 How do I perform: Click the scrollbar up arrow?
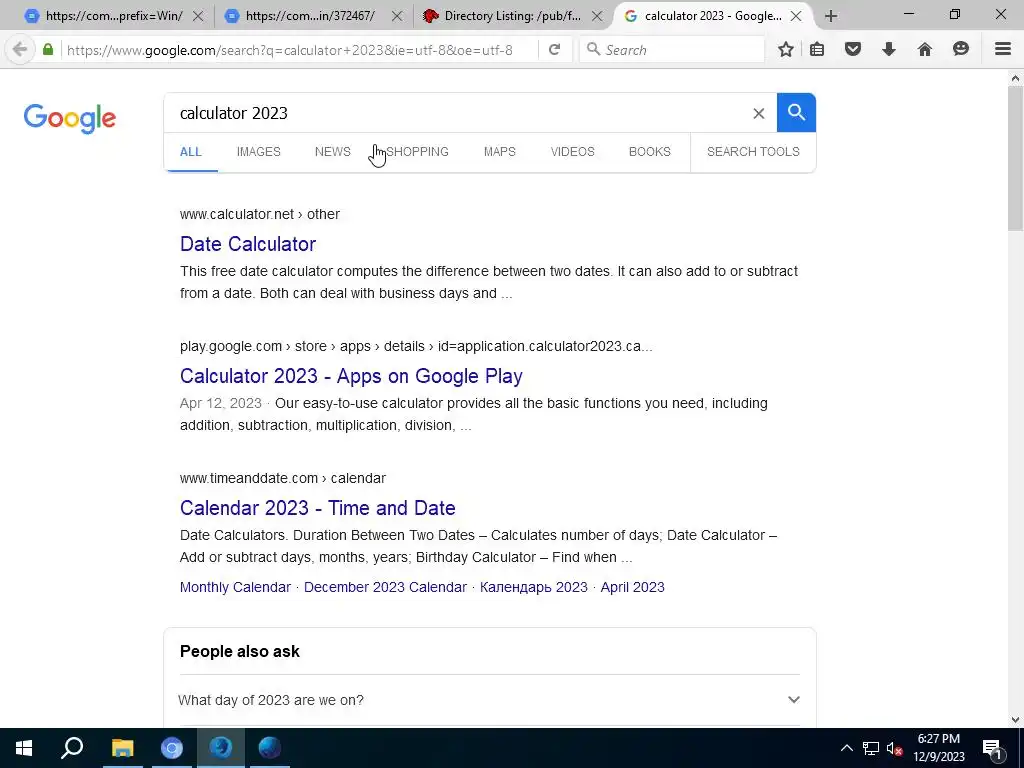point(1015,78)
